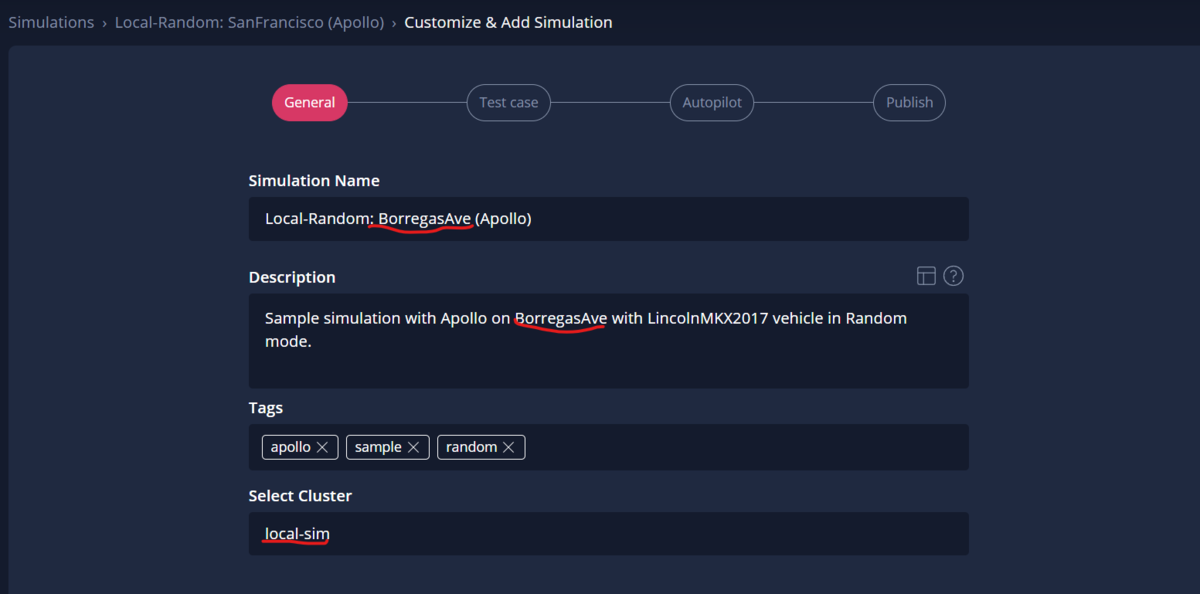Viewport: 1200px width, 594px height.
Task: Click empty space in the Tags field
Action: (745, 447)
